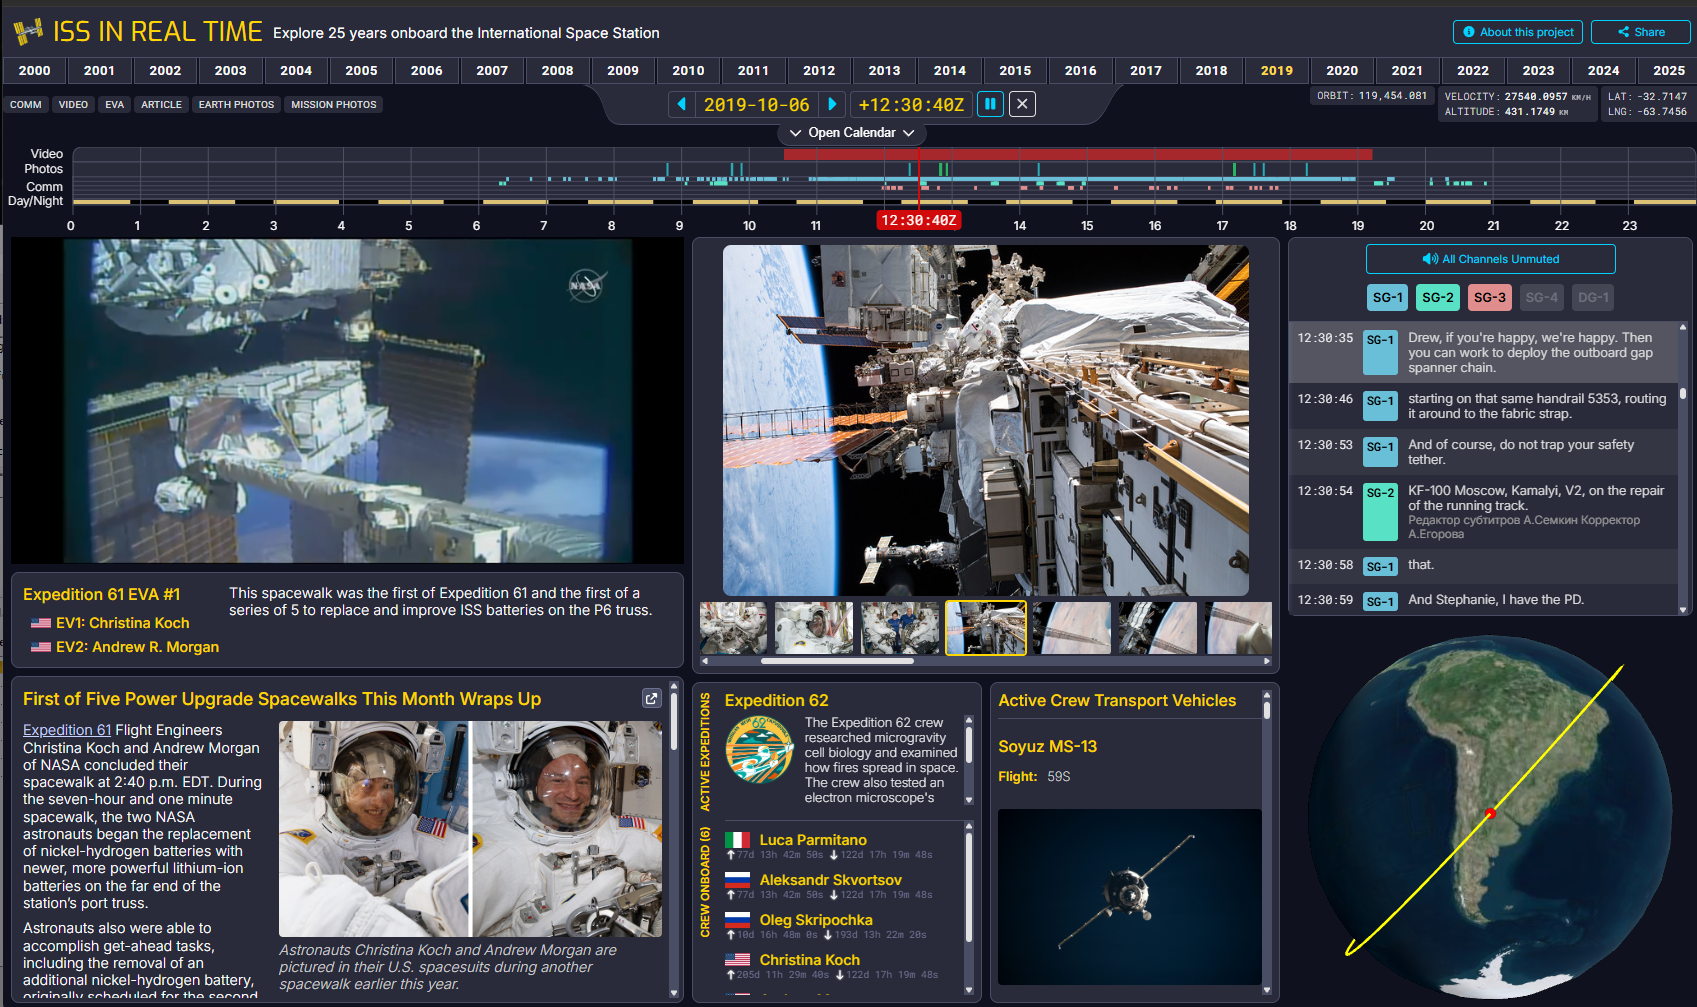The image size is (1697, 1007).
Task: Click the Share button
Action: click(1641, 32)
